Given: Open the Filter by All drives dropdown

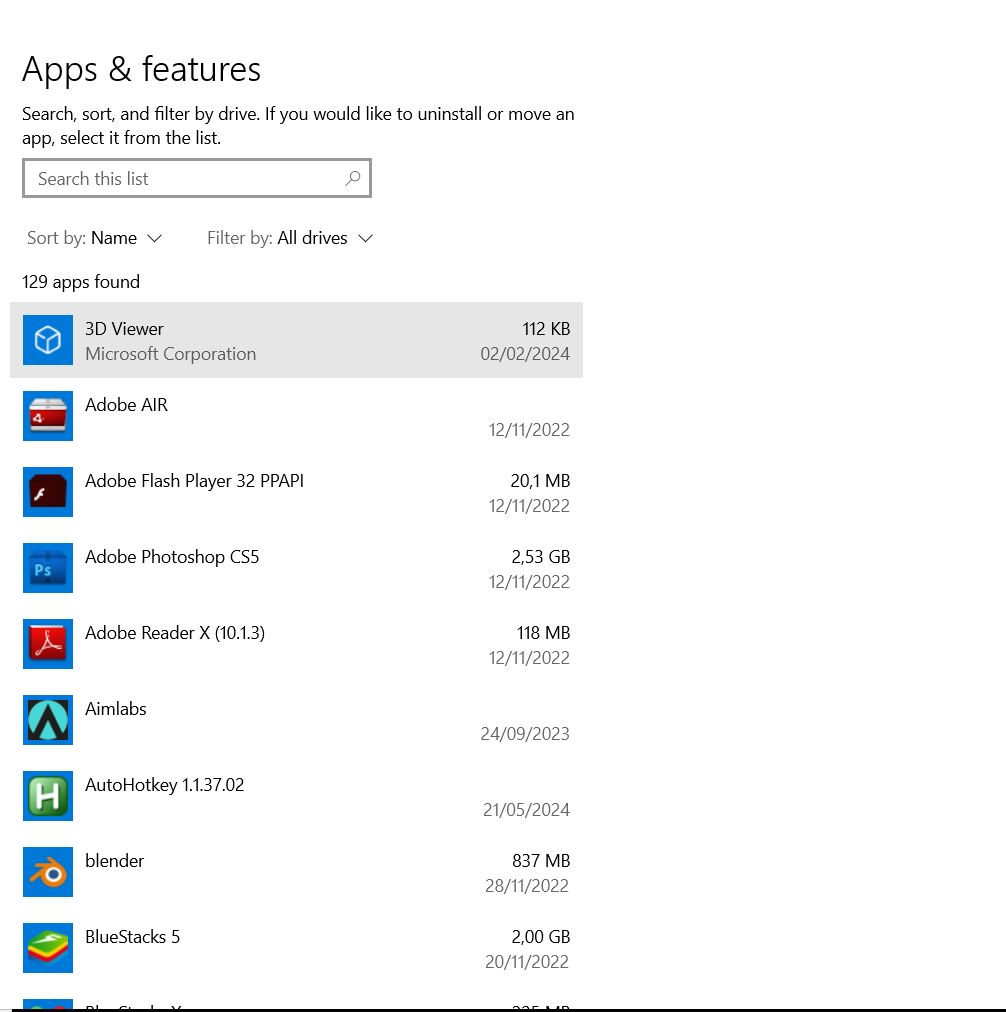Looking at the screenshot, I should point(290,238).
